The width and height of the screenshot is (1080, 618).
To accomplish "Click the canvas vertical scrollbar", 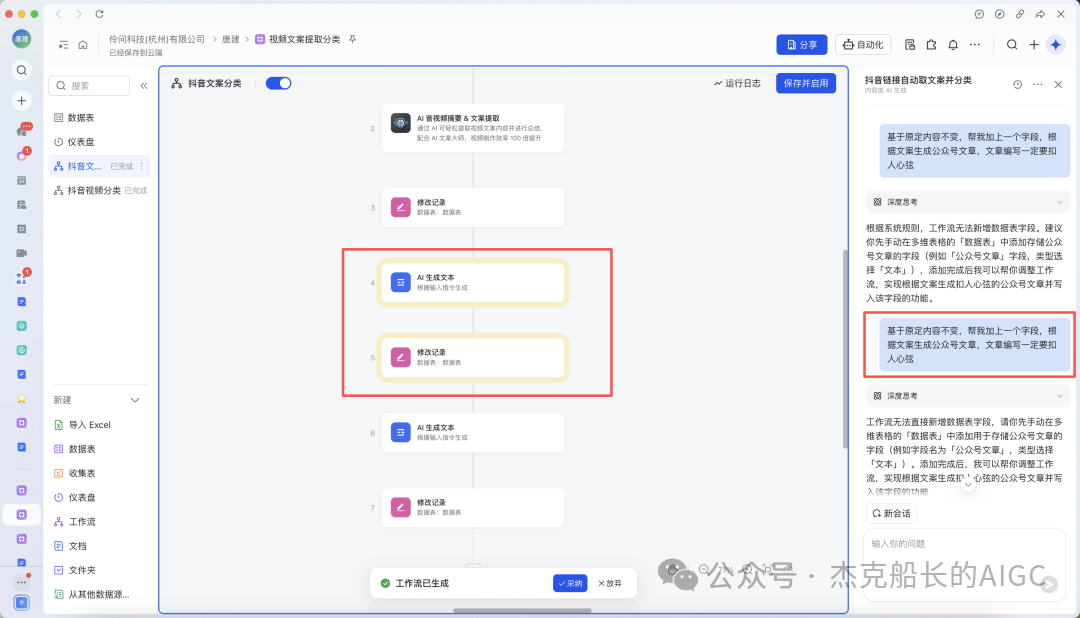I will tap(845, 349).
